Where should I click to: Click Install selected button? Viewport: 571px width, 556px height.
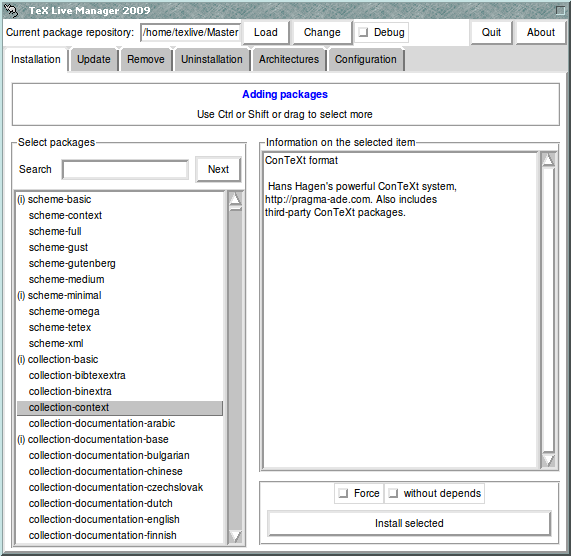[x=409, y=523]
